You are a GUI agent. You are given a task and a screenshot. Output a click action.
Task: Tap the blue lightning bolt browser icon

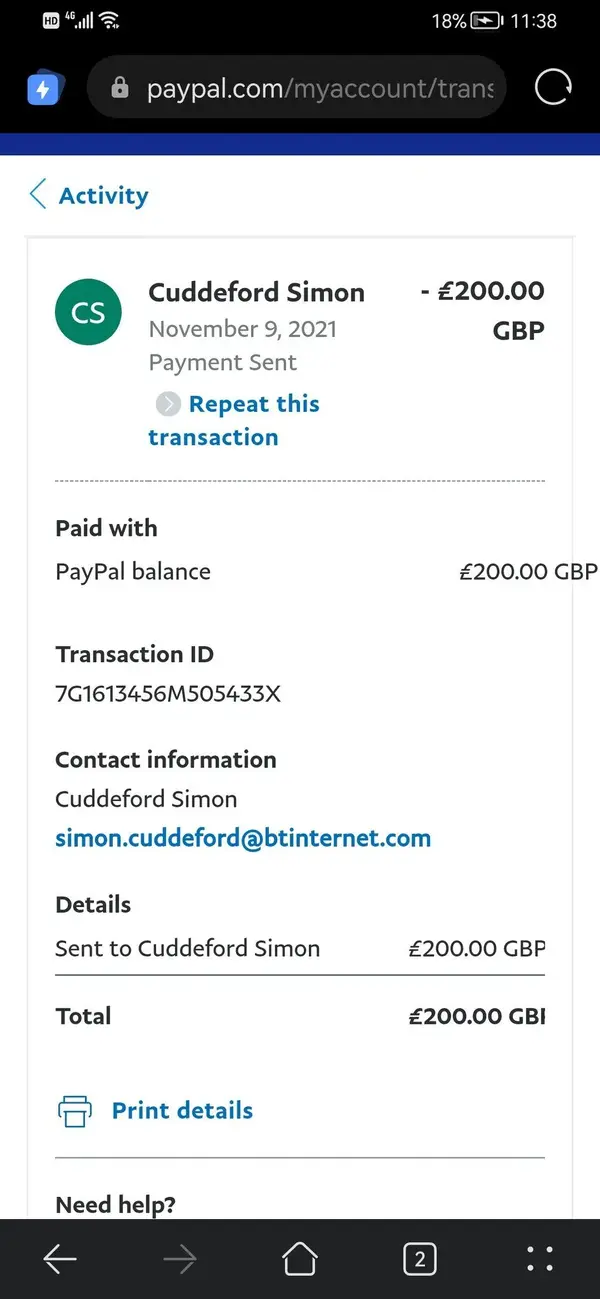tap(44, 89)
